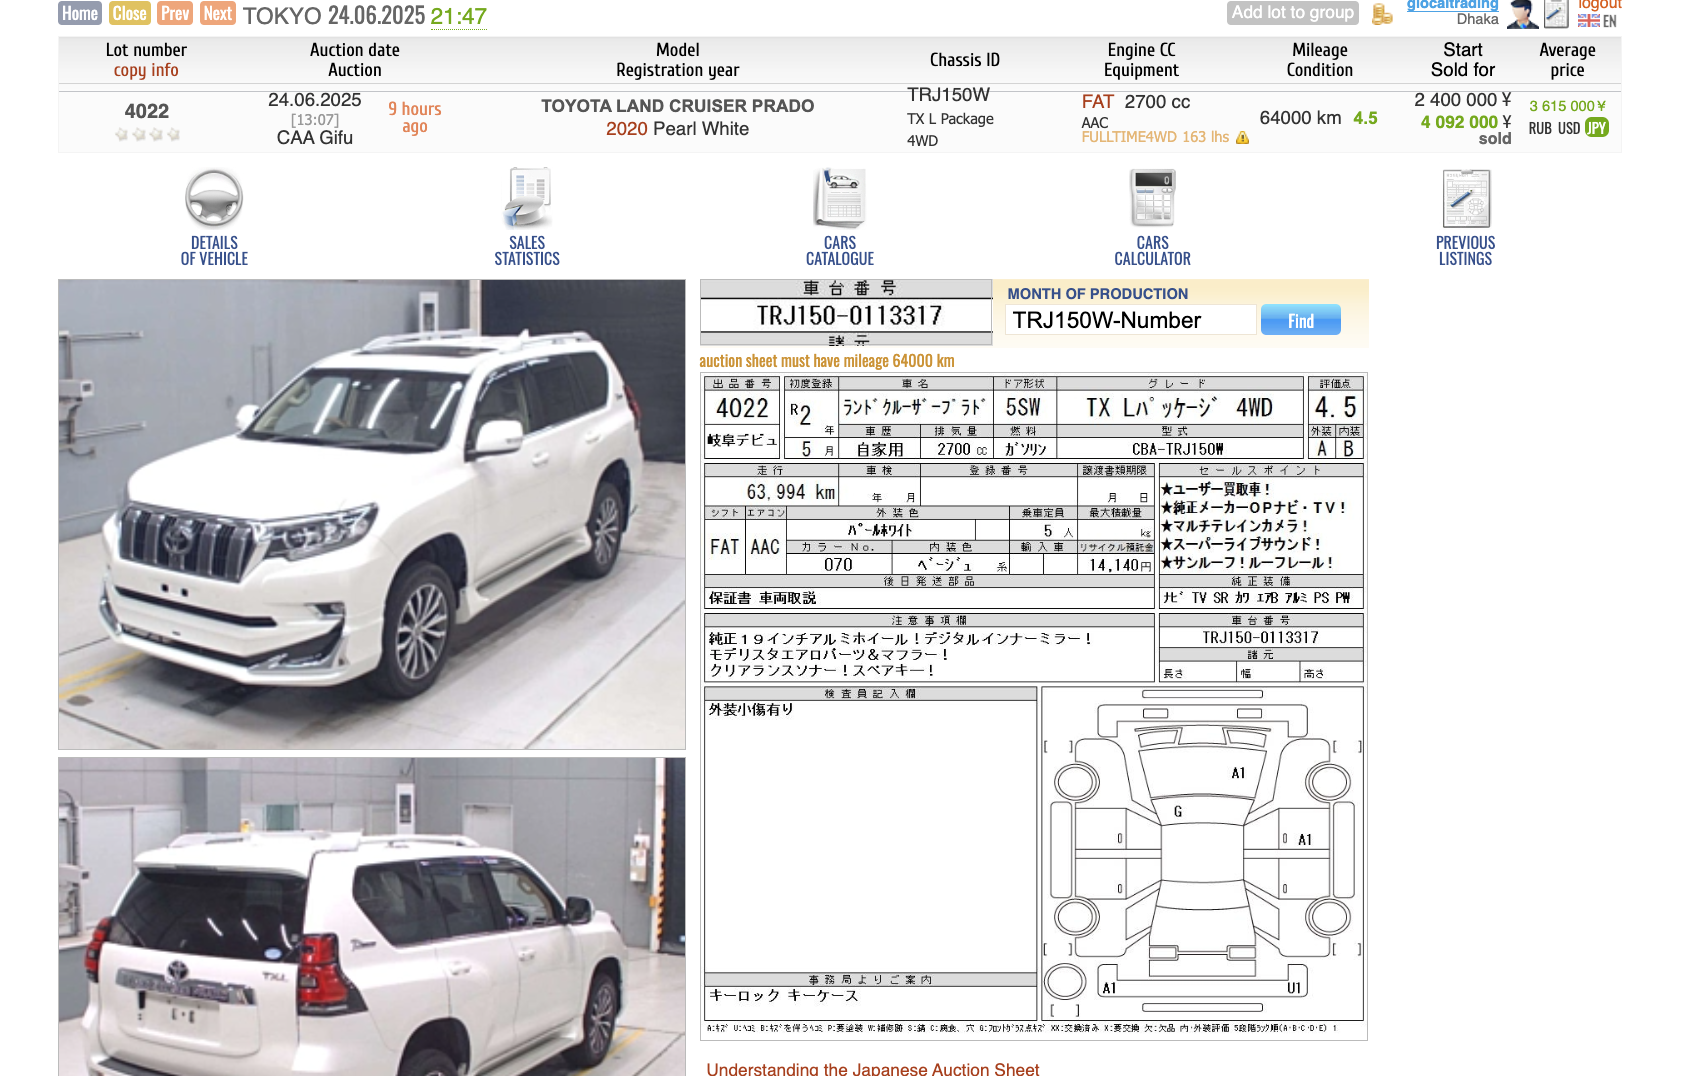Viewport: 1692px width, 1076px height.
Task: Click the UK flag language icon
Action: tap(1588, 20)
